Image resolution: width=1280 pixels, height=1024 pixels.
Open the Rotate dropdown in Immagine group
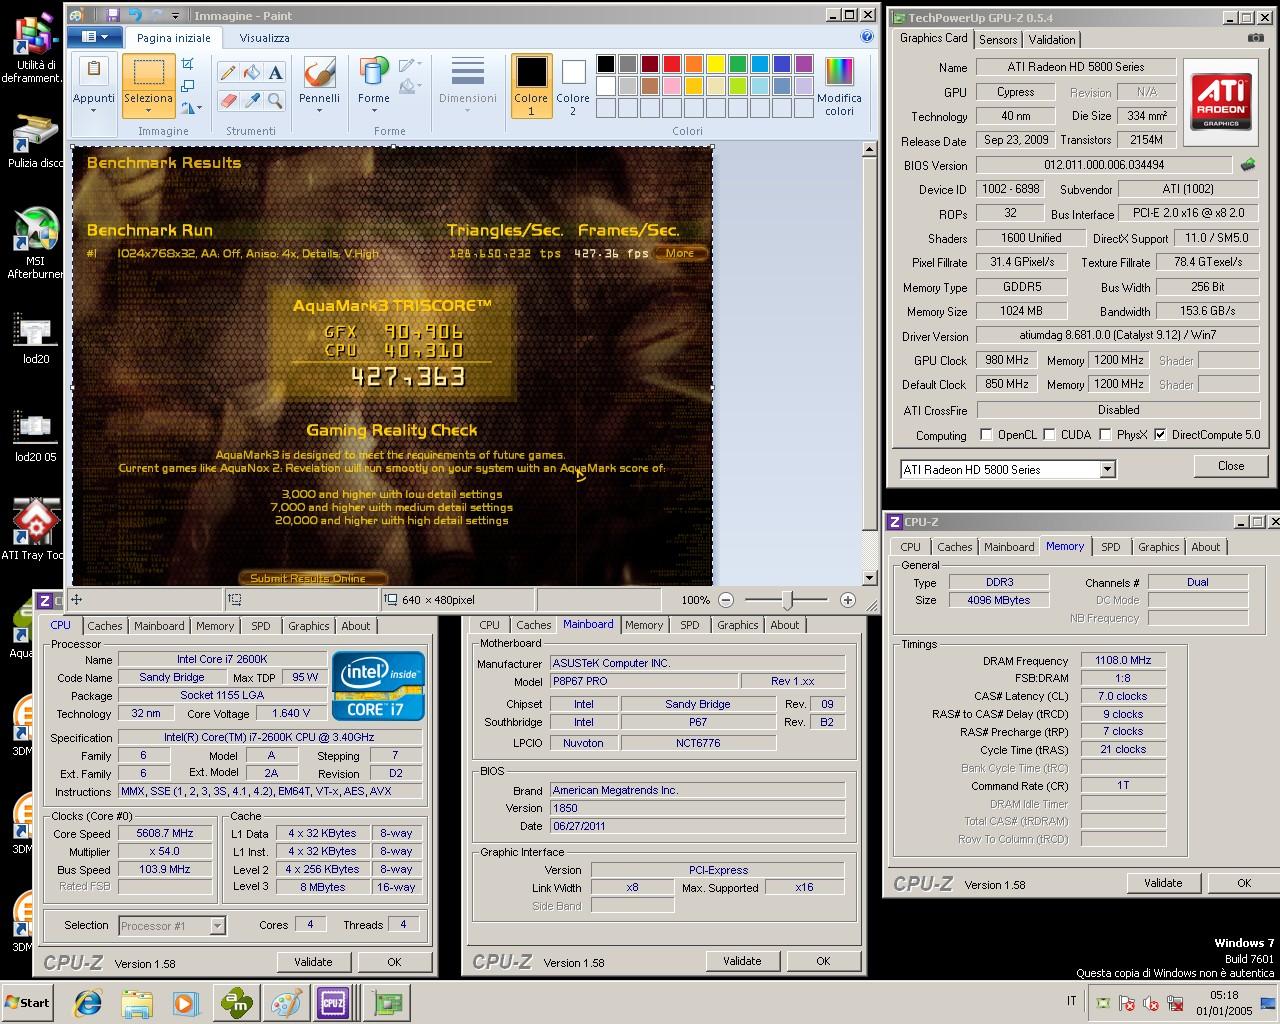click(190, 107)
